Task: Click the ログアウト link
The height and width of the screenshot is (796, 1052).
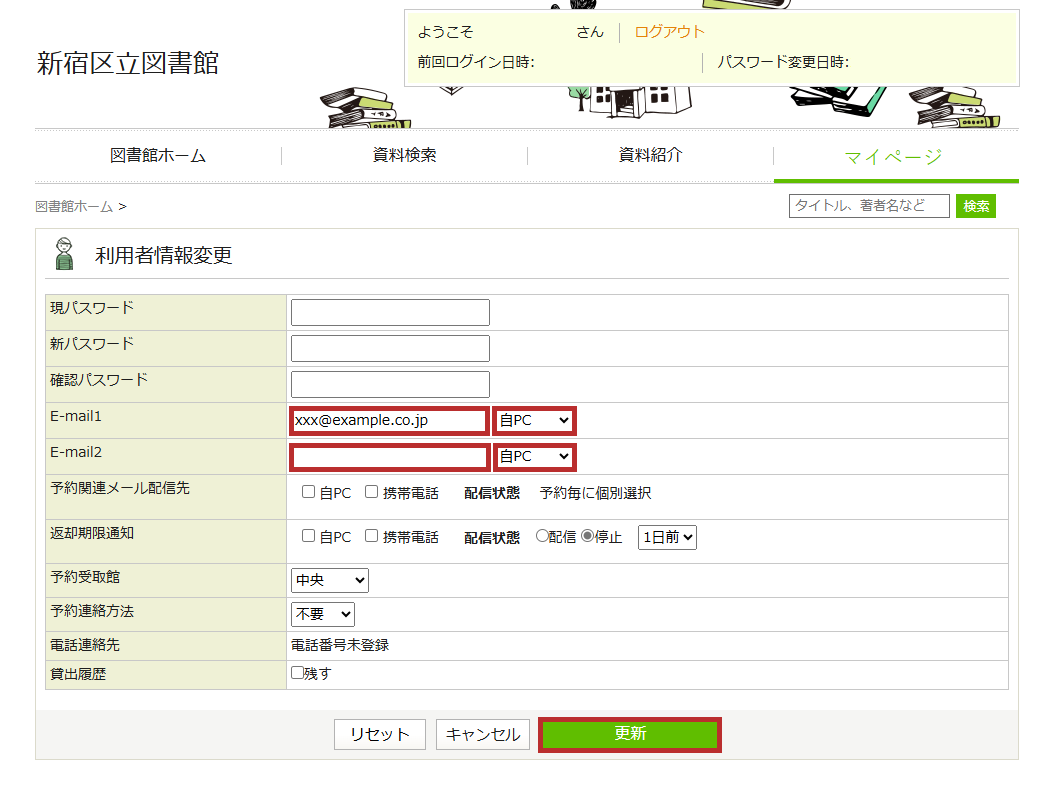Action: tap(669, 32)
